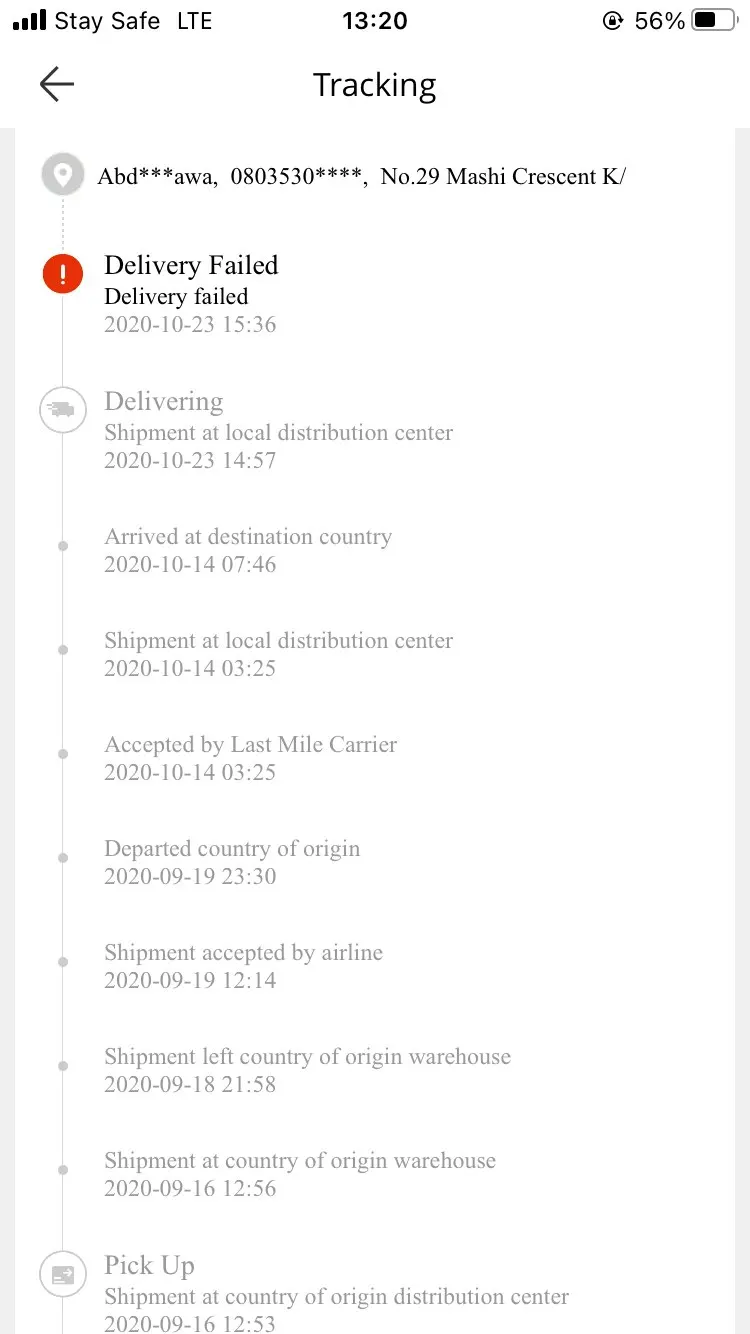The image size is (750, 1334).
Task: Tap the back arrow icon
Action: (57, 85)
